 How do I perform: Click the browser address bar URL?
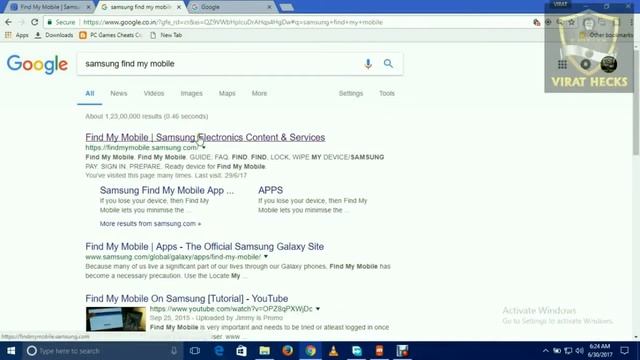pyautogui.click(x=233, y=22)
